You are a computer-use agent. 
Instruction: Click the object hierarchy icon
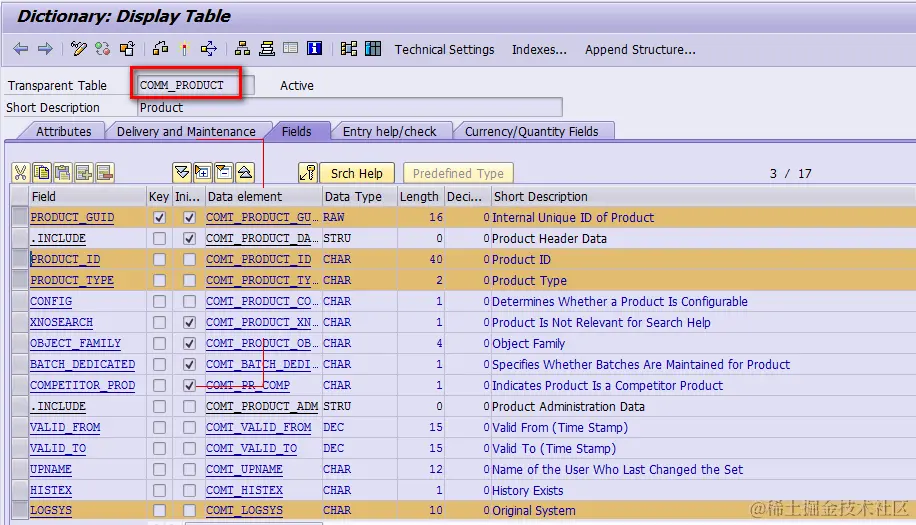click(x=242, y=48)
